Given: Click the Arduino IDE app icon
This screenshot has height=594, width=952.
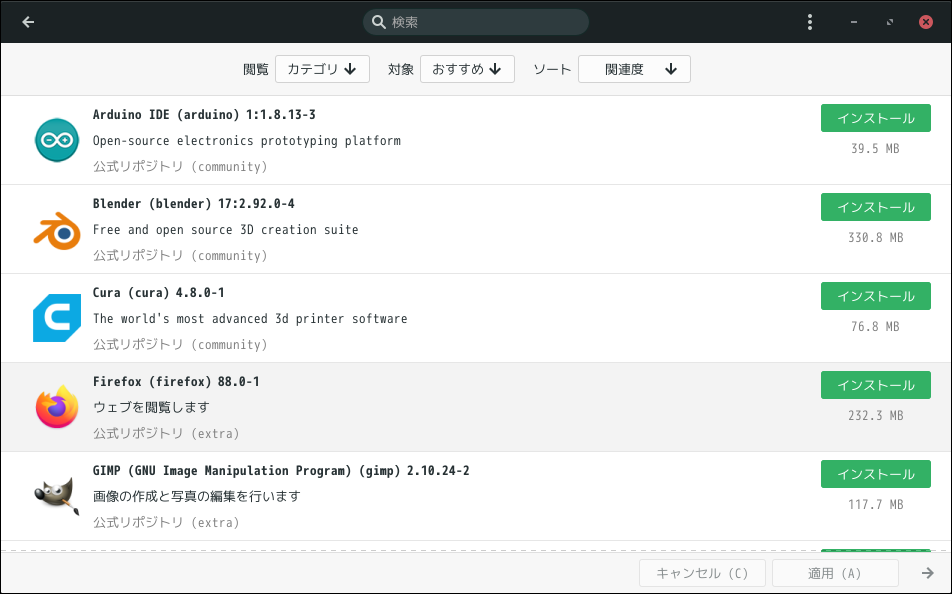Looking at the screenshot, I should click(57, 140).
